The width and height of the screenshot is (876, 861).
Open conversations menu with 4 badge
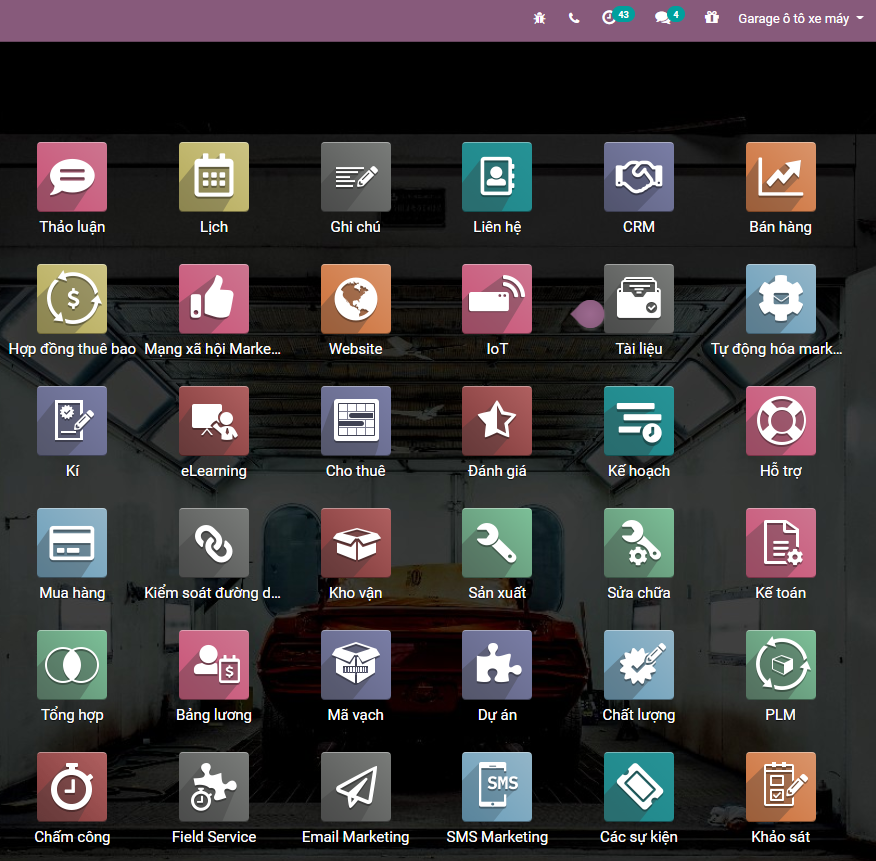(x=662, y=18)
